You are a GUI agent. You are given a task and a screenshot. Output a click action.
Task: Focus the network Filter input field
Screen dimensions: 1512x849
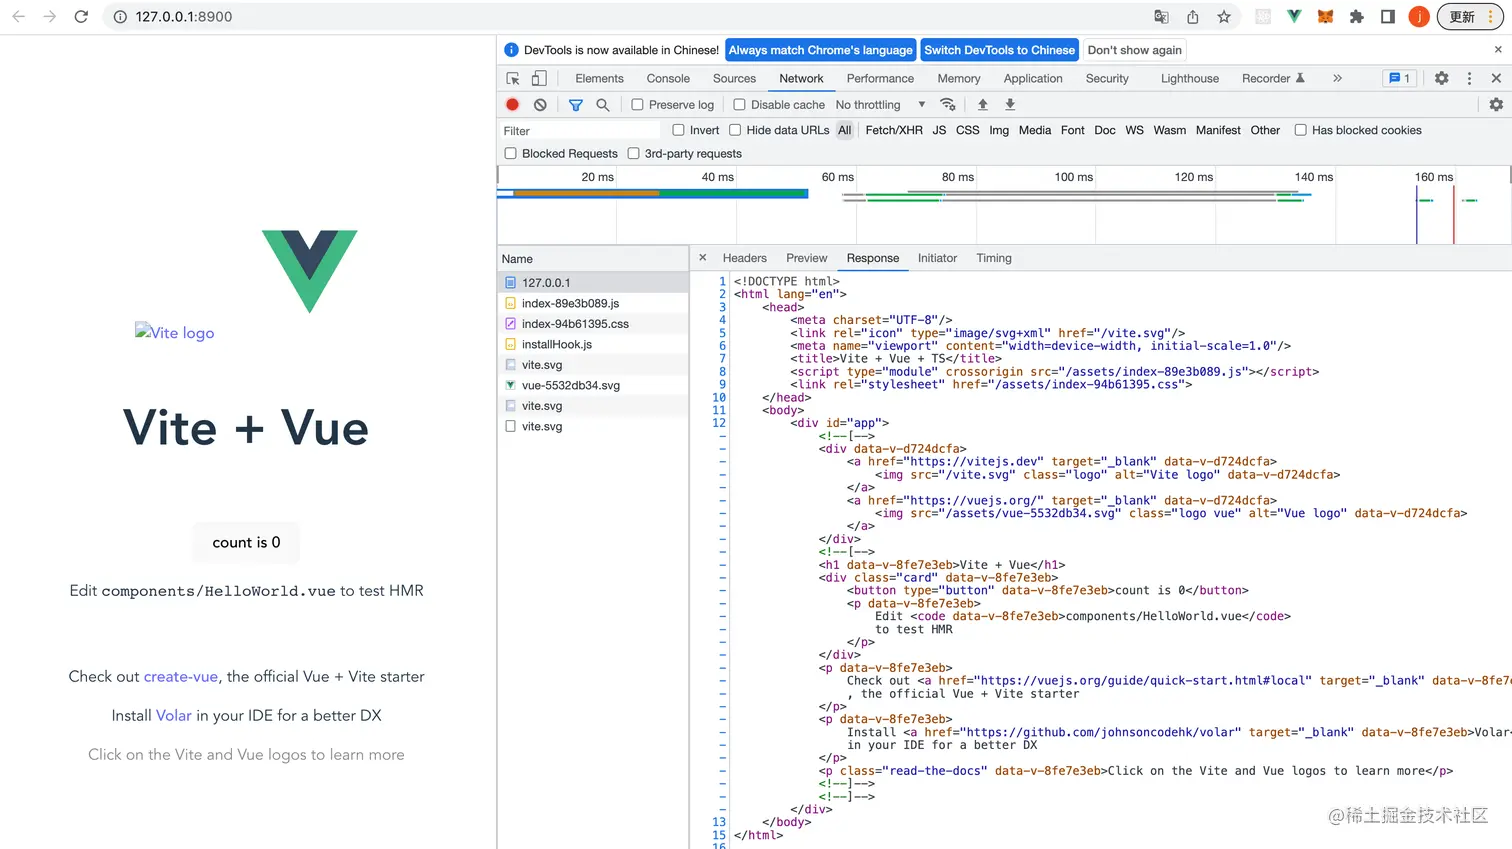580,131
